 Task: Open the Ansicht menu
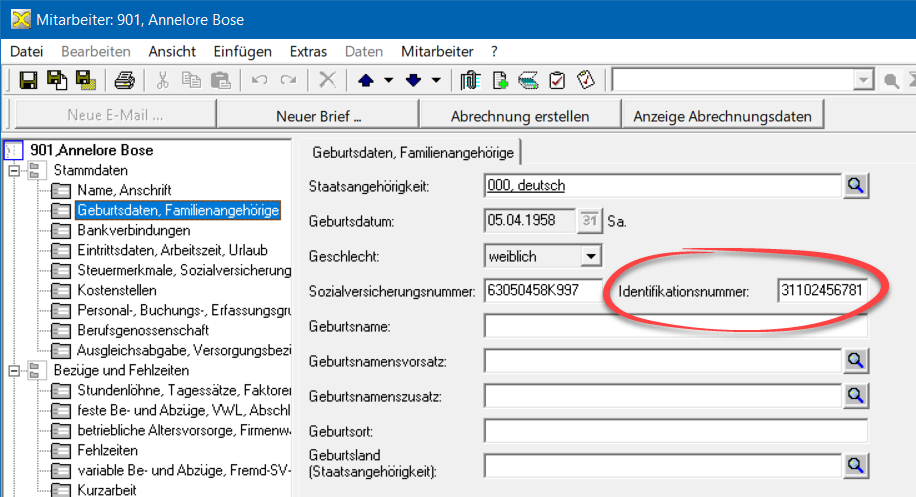click(172, 51)
